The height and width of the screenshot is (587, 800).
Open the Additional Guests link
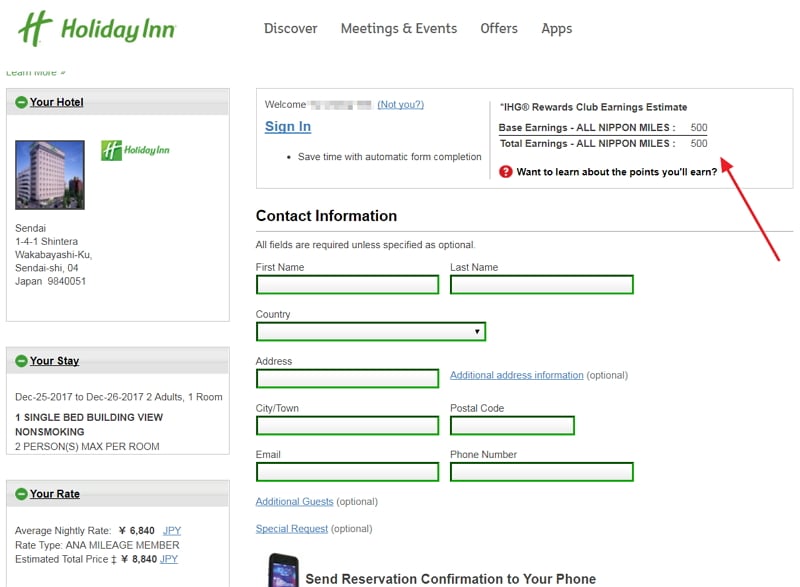point(294,501)
